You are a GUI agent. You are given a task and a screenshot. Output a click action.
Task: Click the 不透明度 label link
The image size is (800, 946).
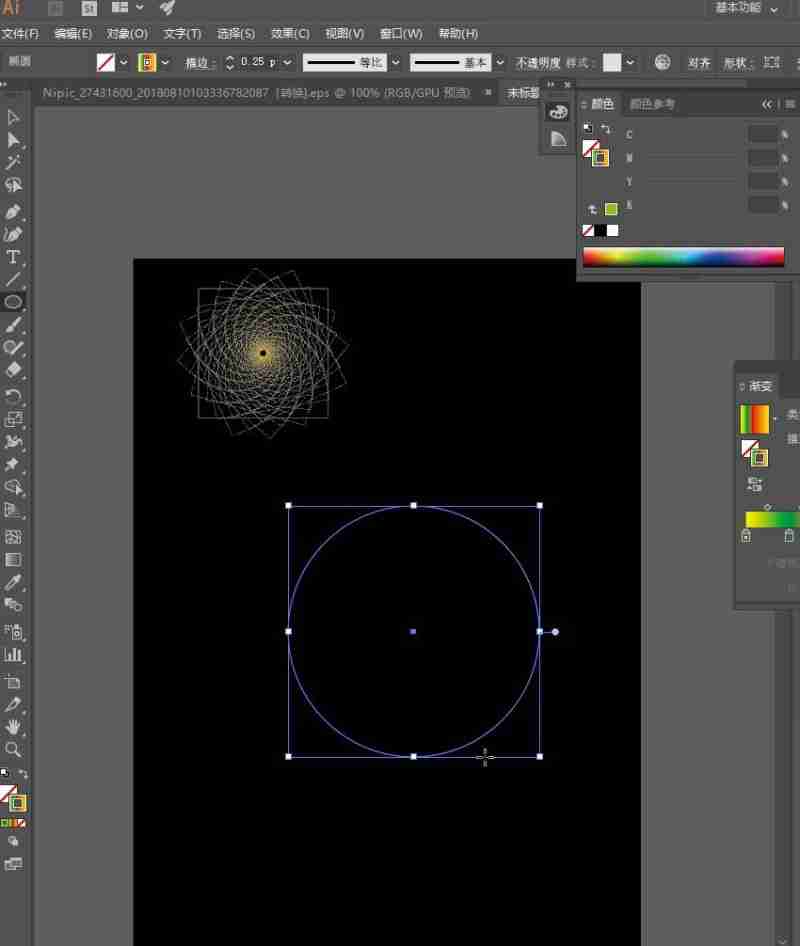click(x=537, y=62)
